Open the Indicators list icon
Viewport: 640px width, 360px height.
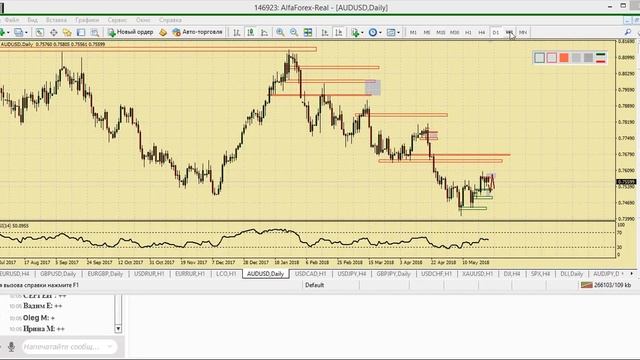tap(355, 32)
